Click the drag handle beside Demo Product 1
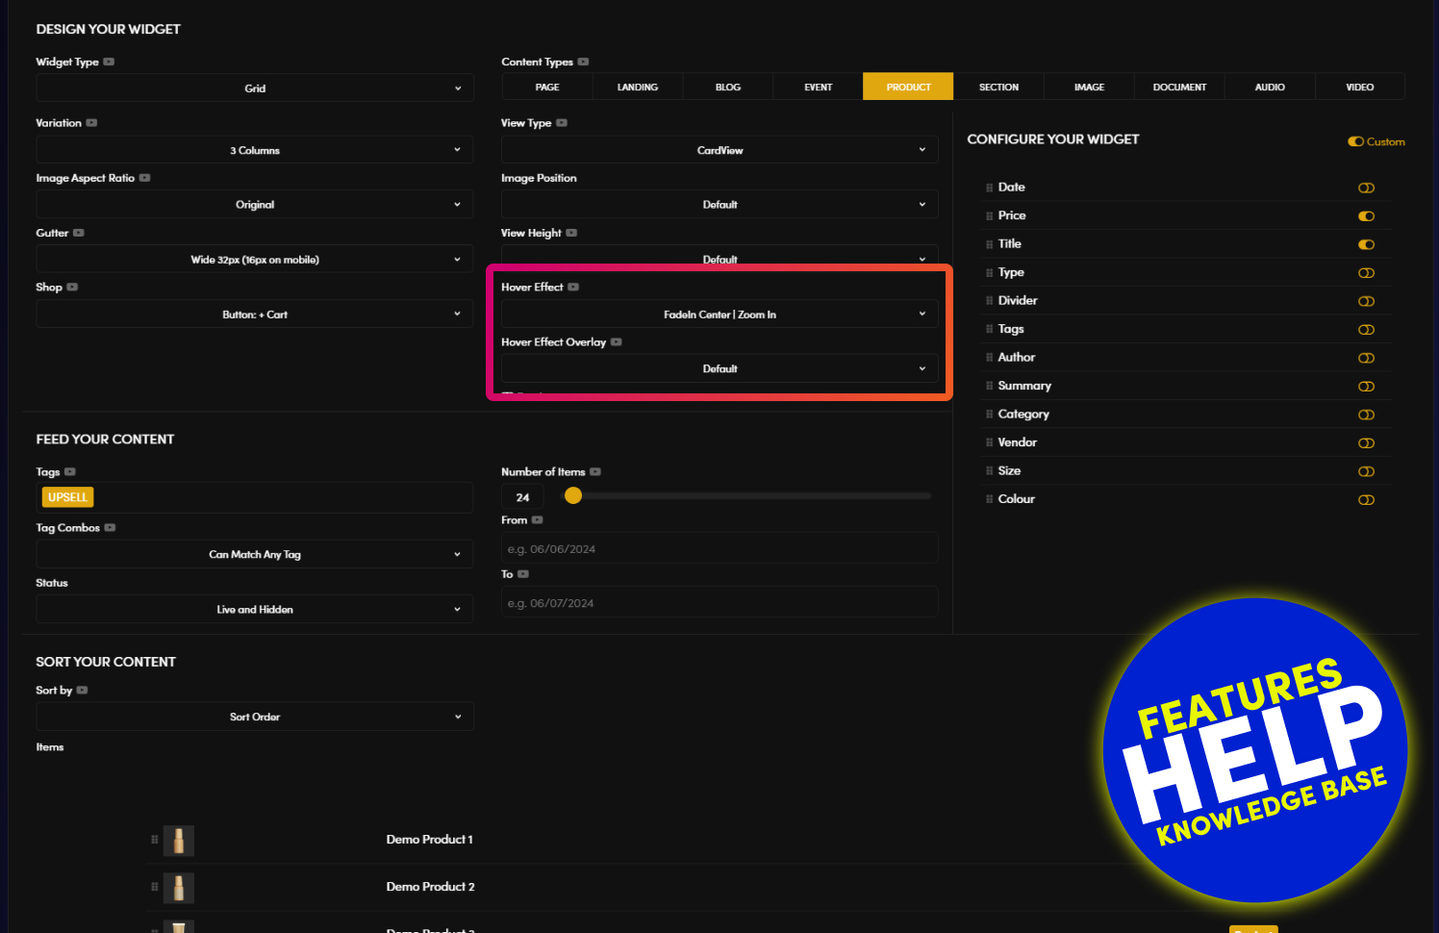This screenshot has width=1439, height=933. tap(154, 840)
